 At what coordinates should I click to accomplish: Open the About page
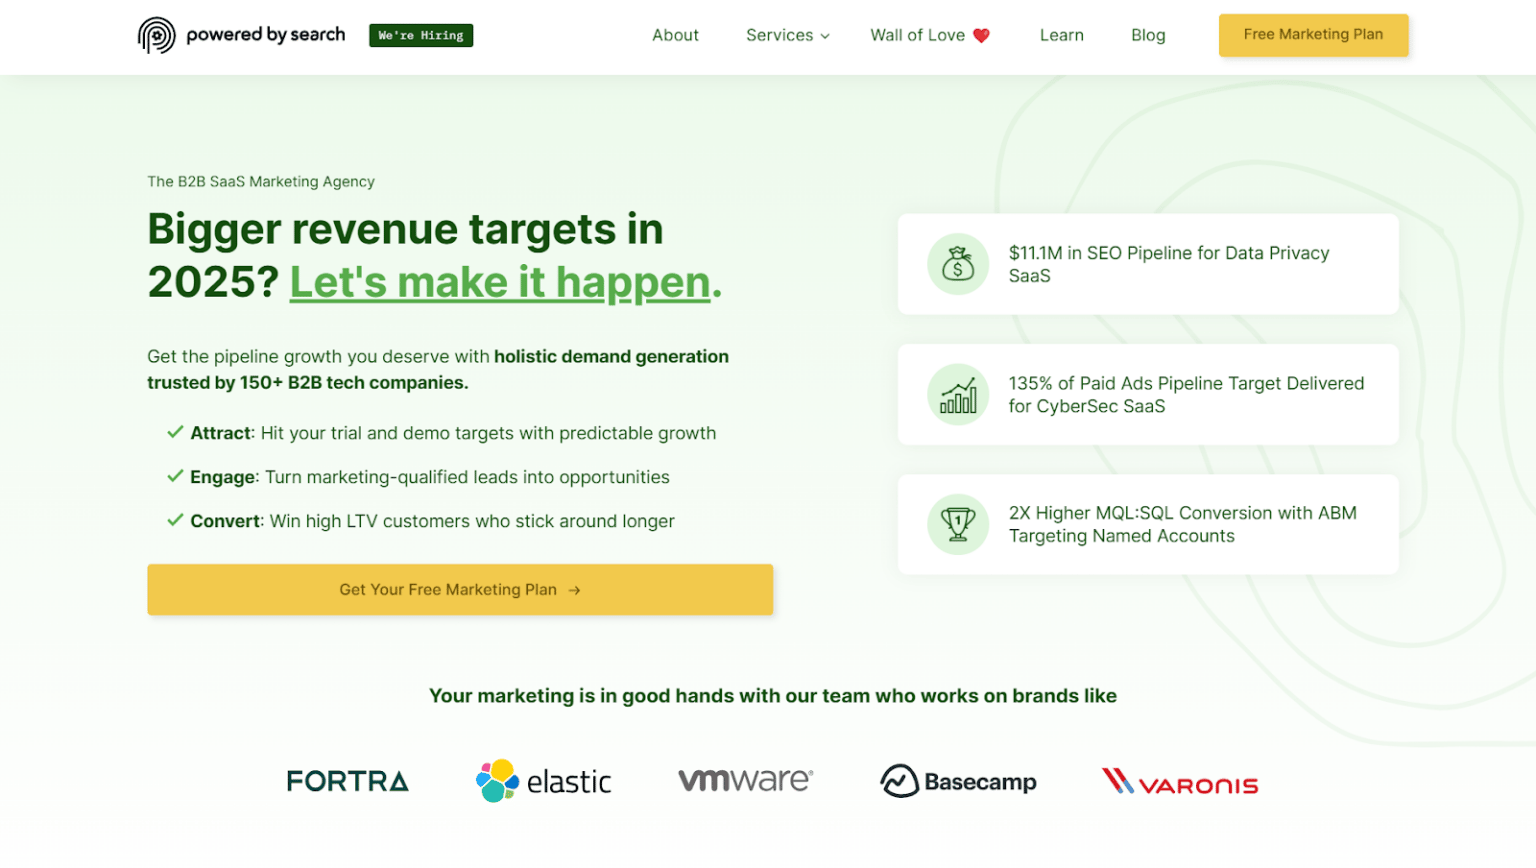point(675,35)
